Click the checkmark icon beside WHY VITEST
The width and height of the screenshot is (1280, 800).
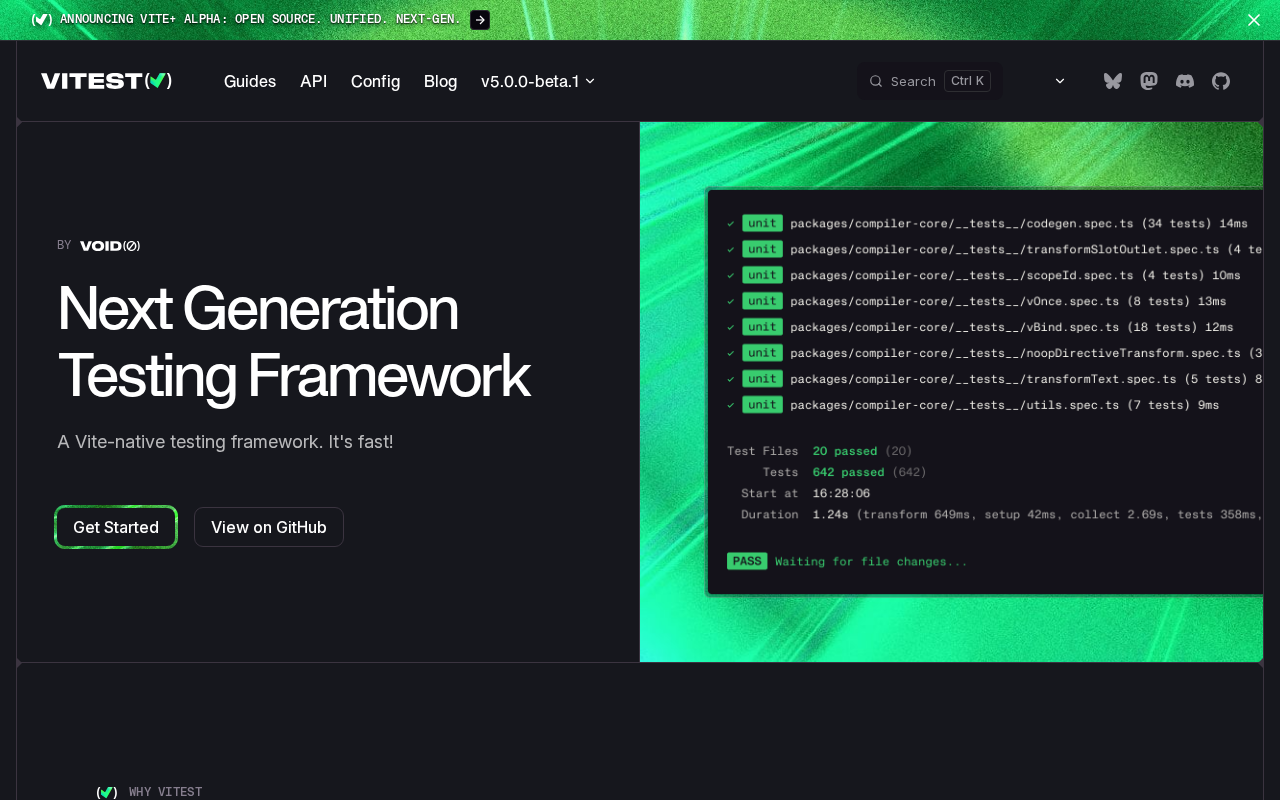coord(107,792)
